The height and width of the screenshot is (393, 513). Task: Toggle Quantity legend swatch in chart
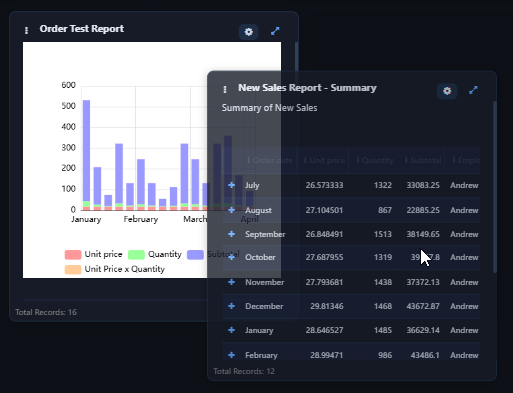tap(136, 255)
